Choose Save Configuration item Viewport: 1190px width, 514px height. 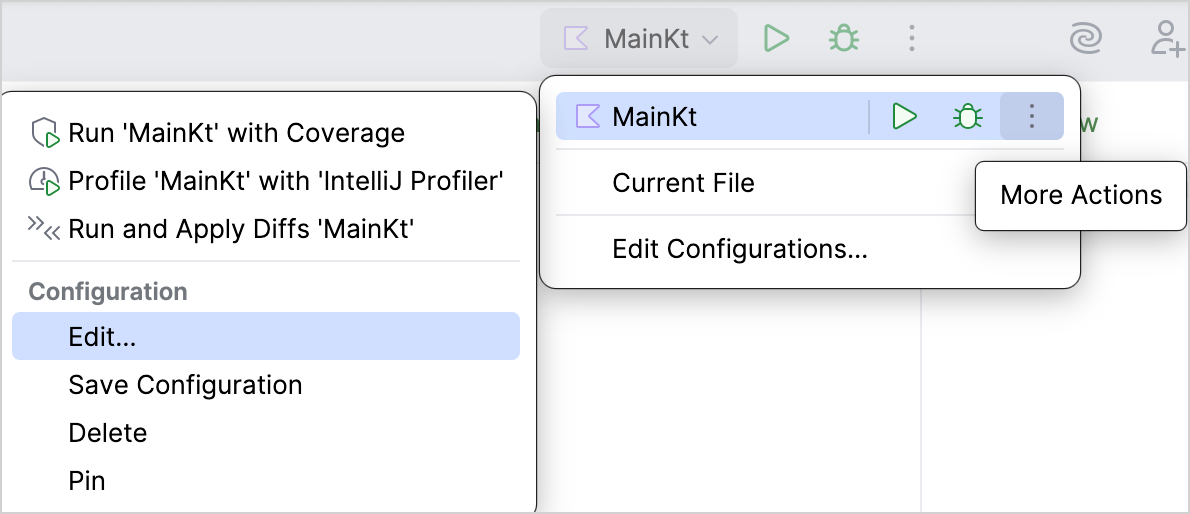click(266, 385)
